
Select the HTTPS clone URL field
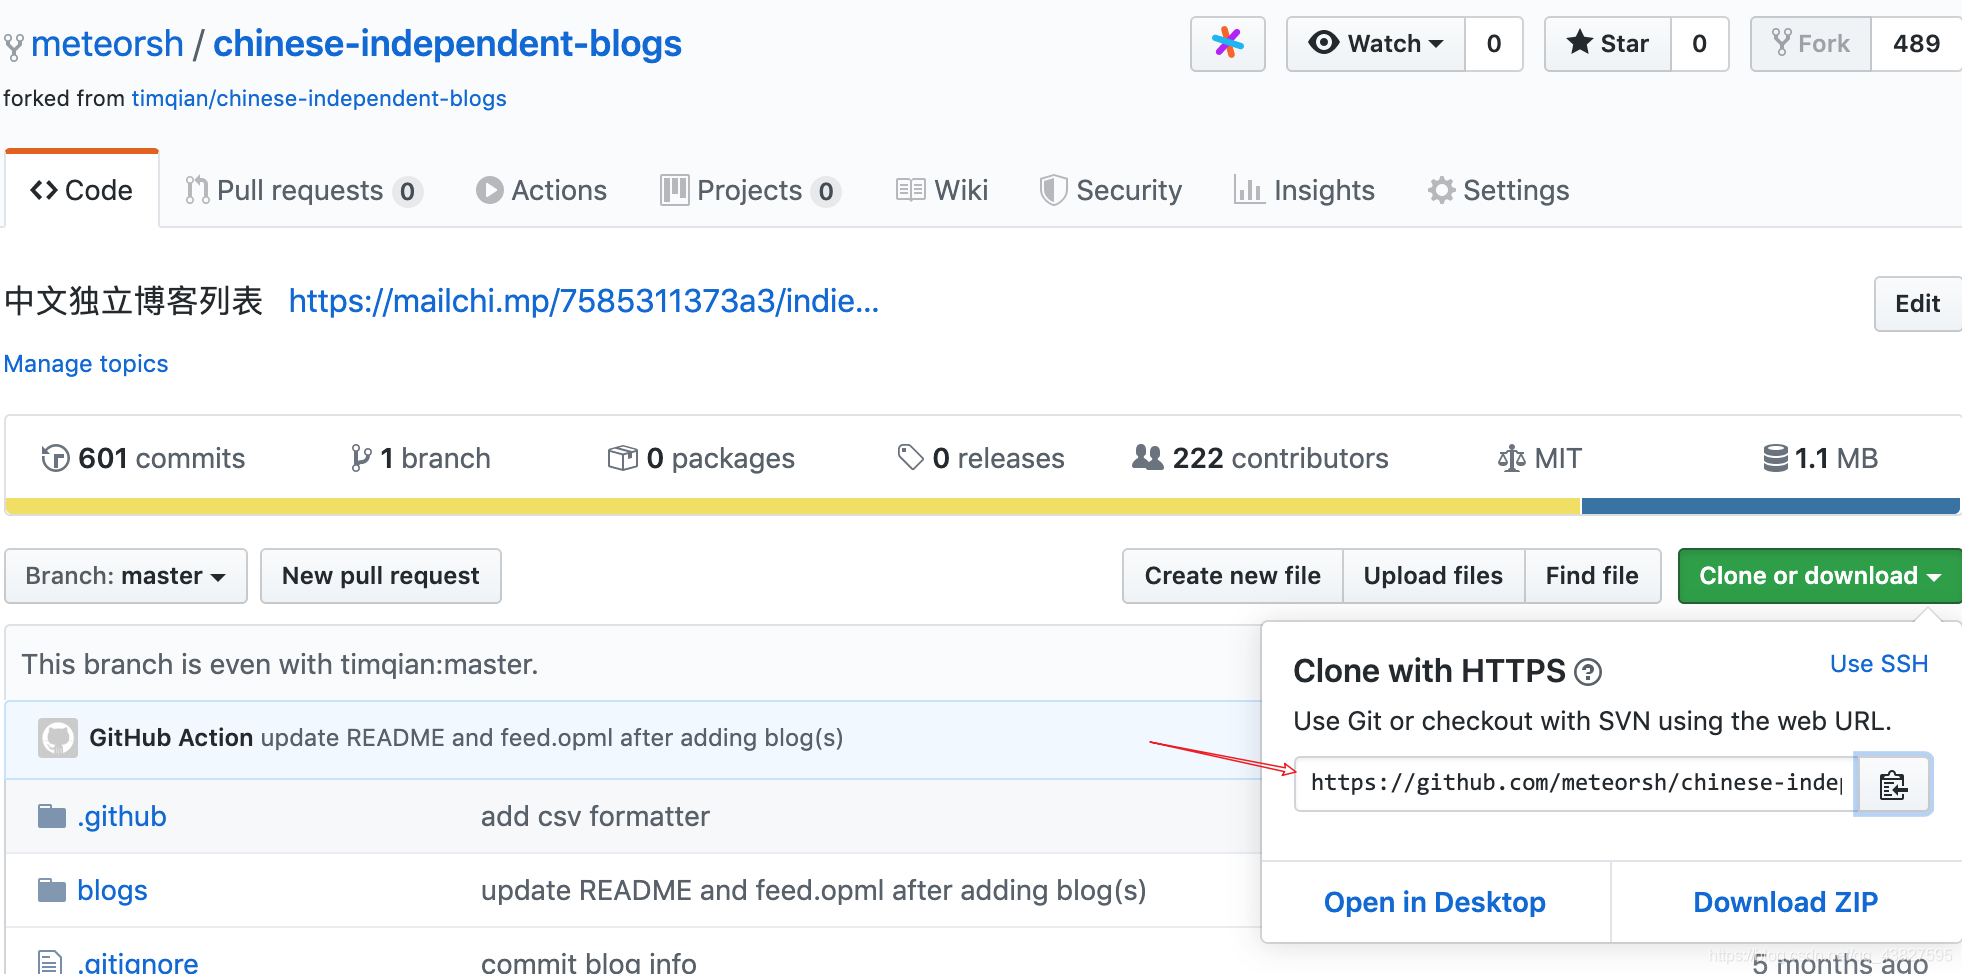[1575, 783]
